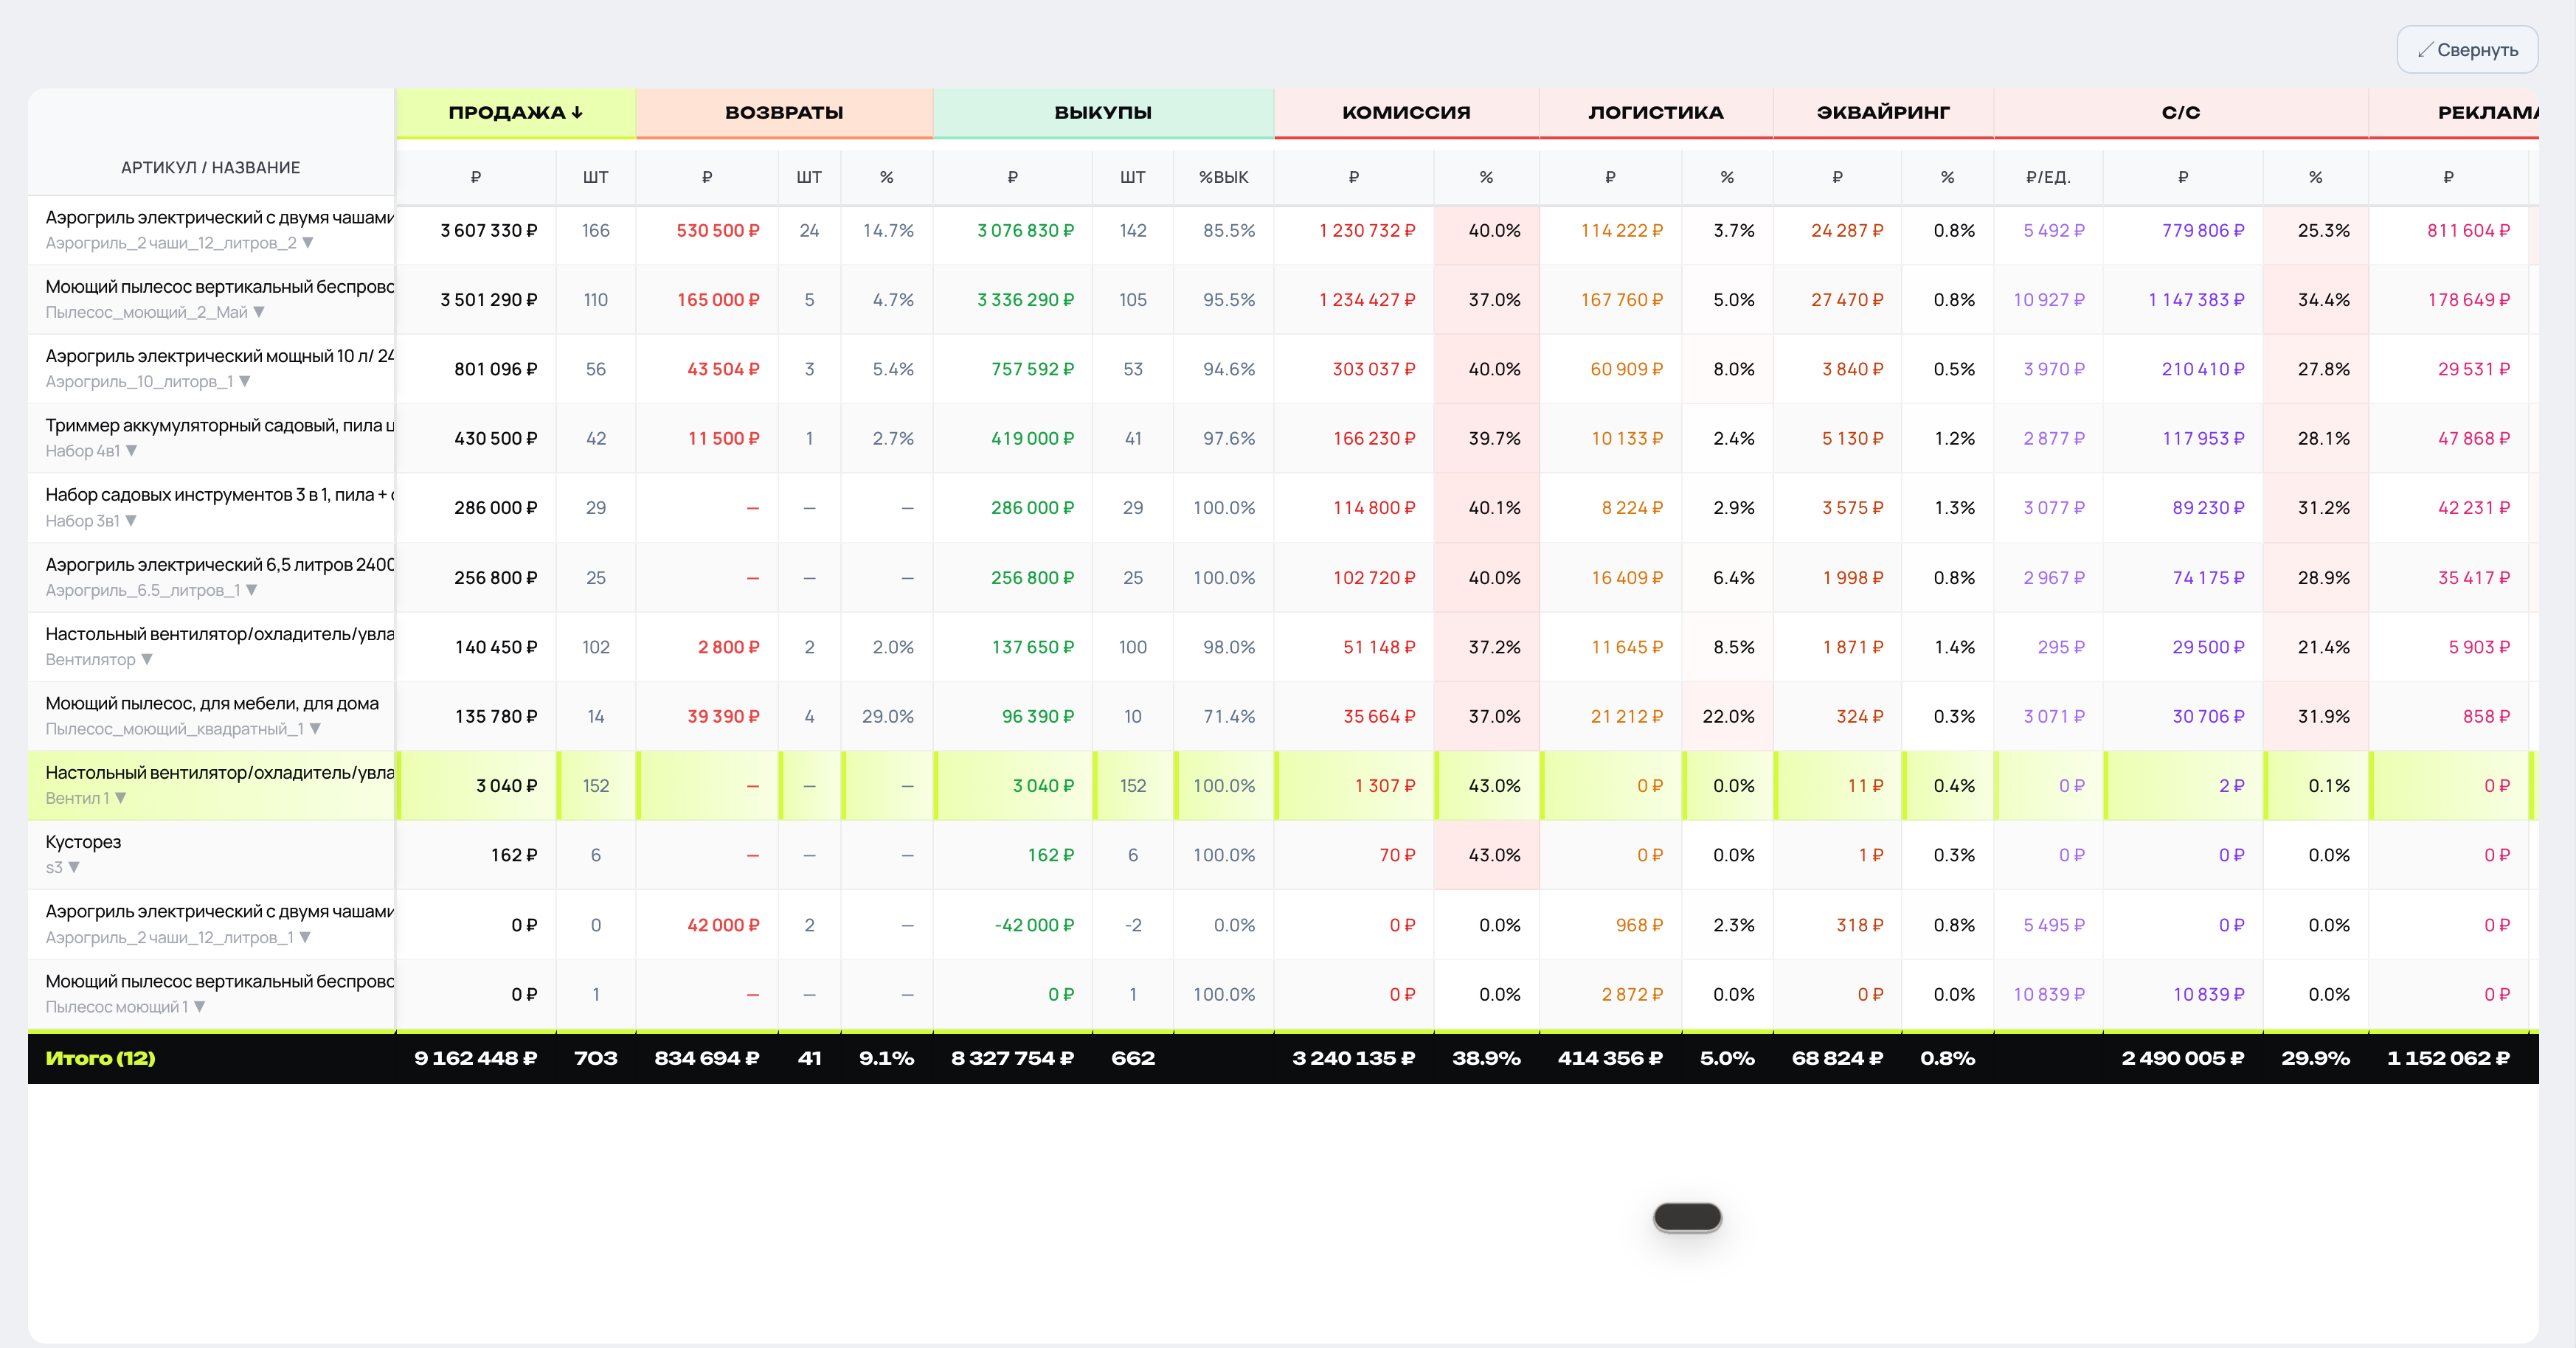
Task: Click buyouts value 3 076 830 ₽
Action: point(1025,231)
